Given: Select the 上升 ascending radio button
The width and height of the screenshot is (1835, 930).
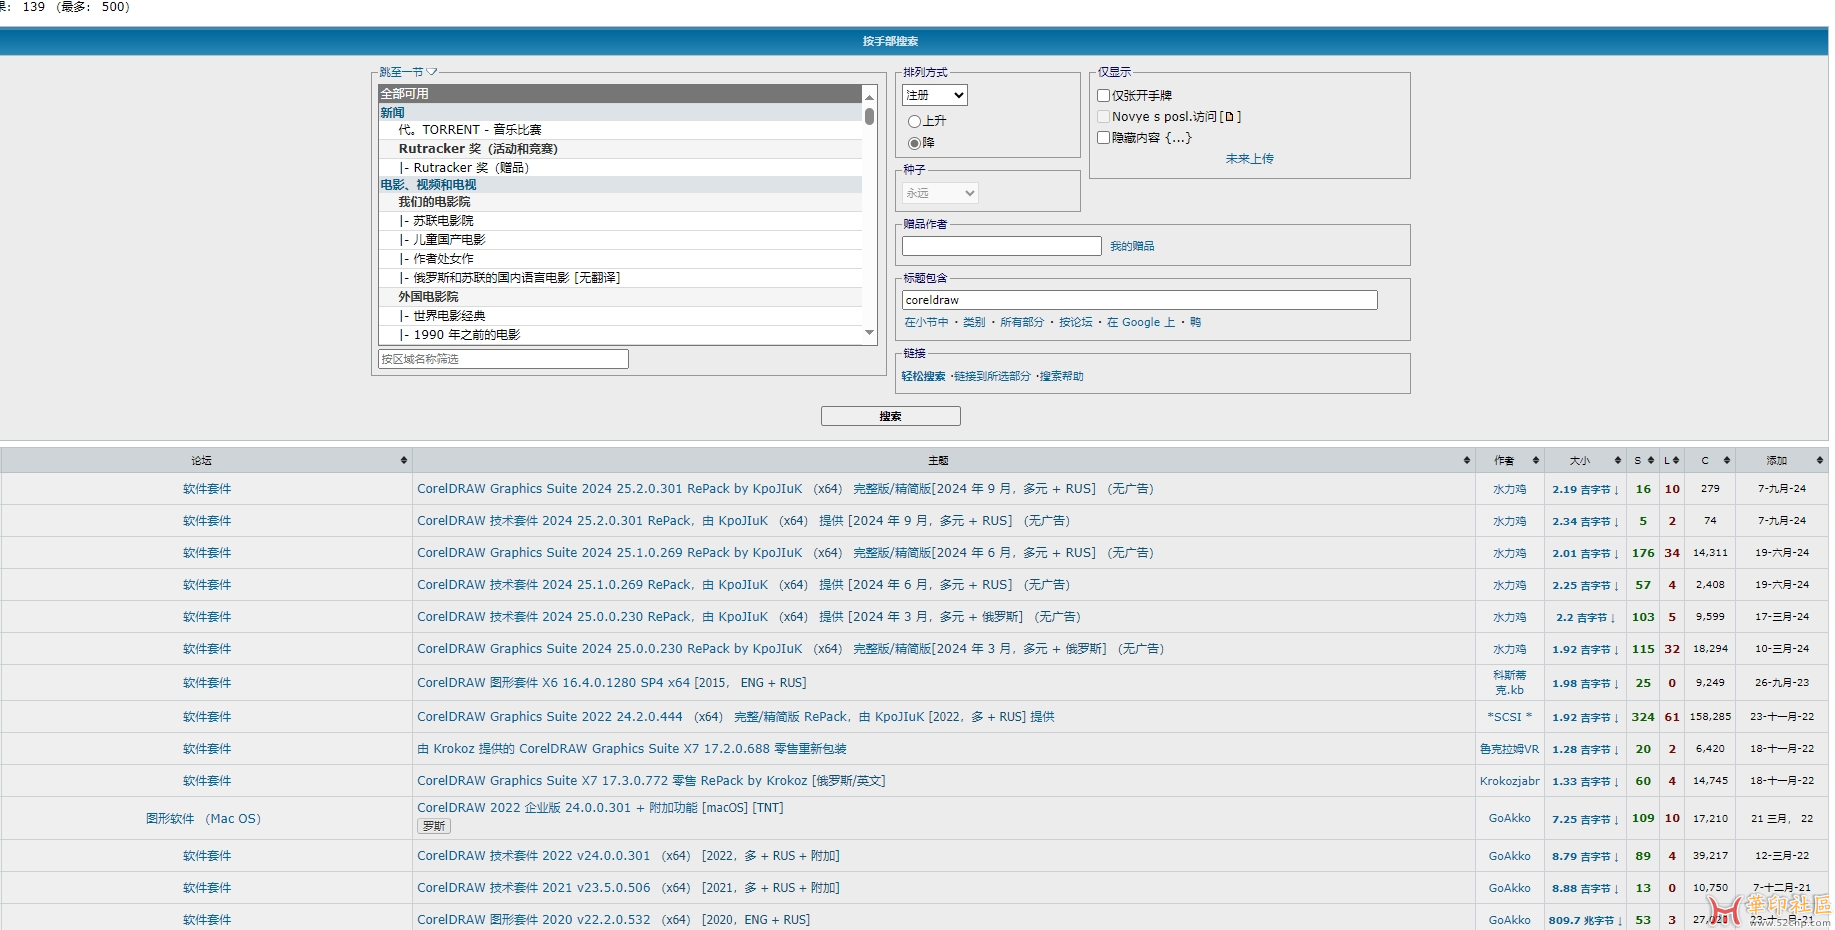Looking at the screenshot, I should point(914,121).
